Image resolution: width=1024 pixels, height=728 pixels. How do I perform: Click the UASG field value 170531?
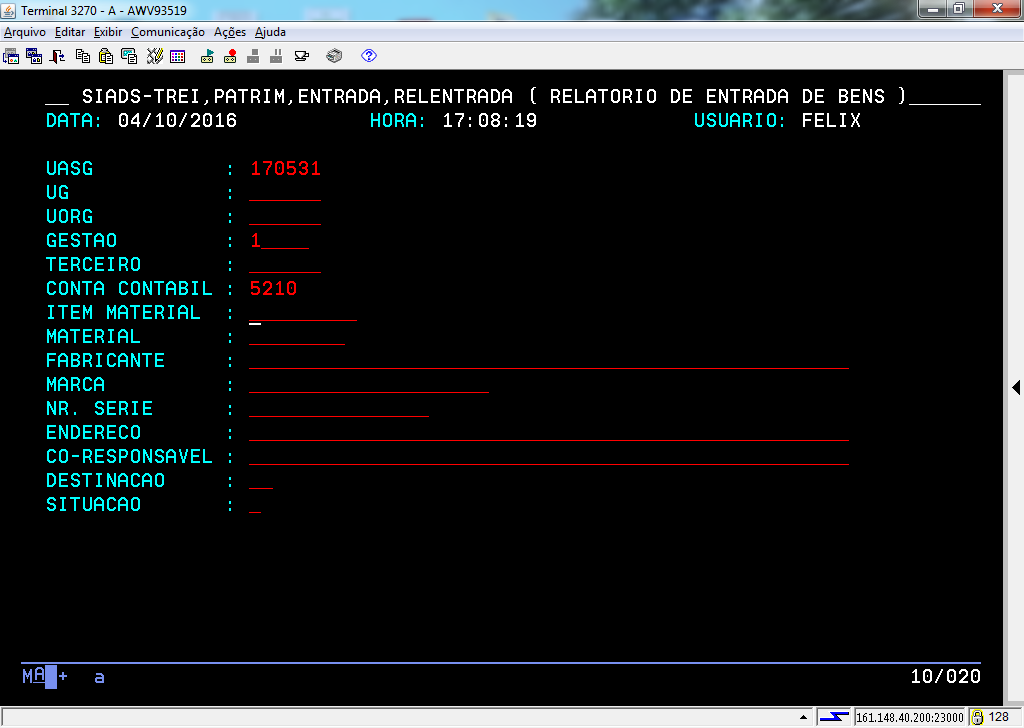coord(285,168)
